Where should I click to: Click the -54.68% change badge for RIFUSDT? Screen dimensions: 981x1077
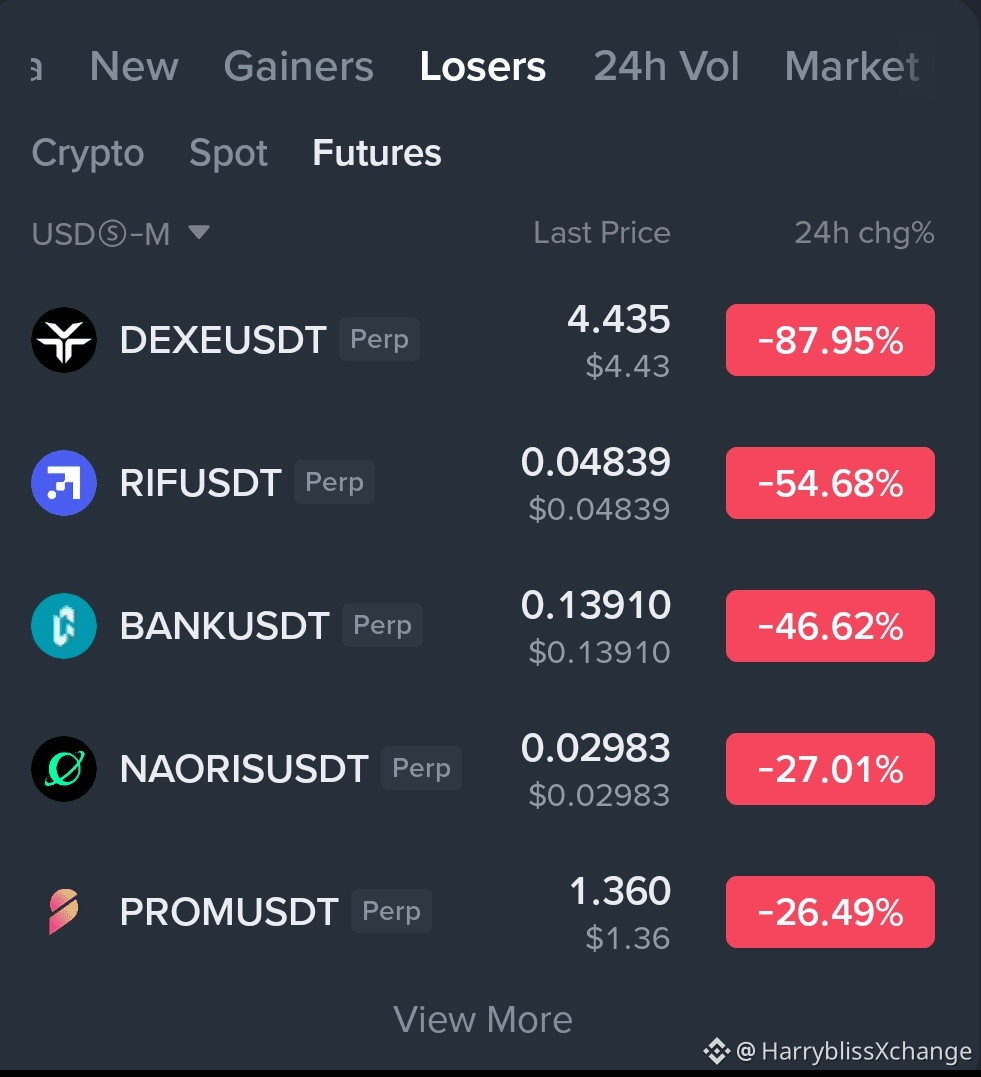click(x=830, y=483)
